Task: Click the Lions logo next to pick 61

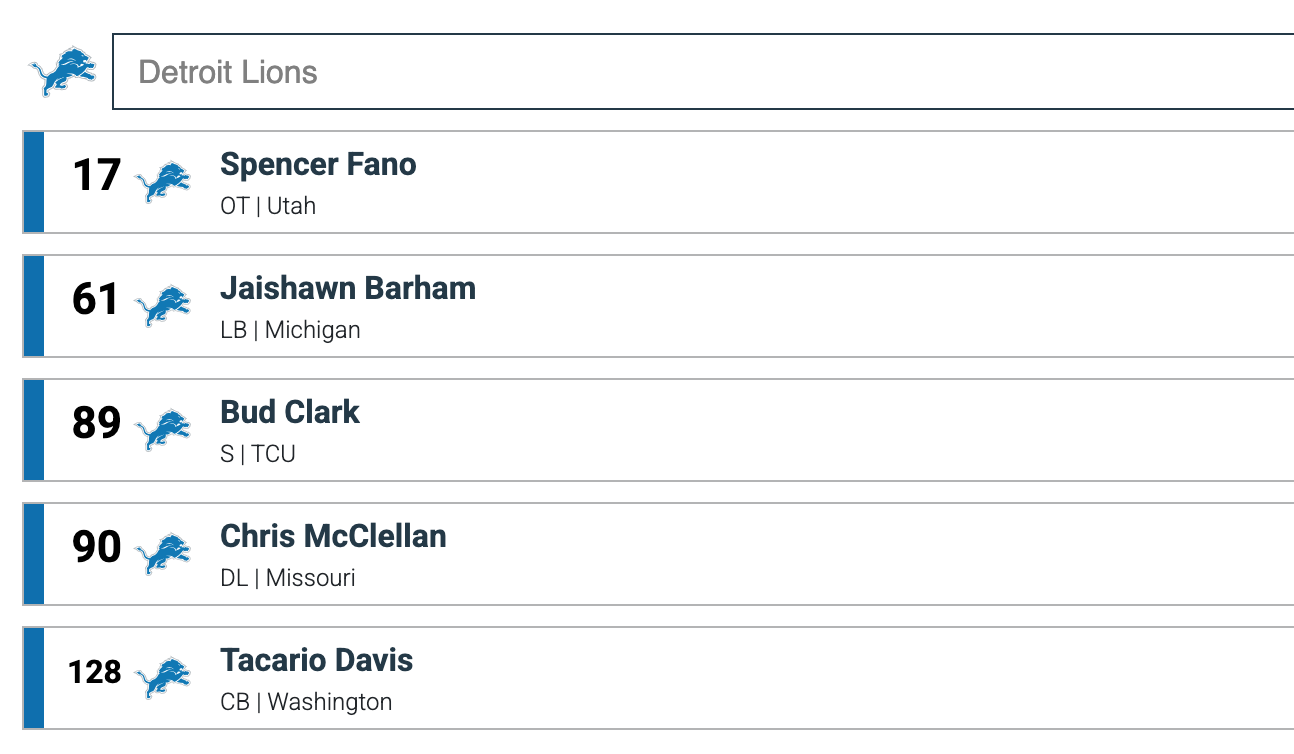Action: click(163, 306)
